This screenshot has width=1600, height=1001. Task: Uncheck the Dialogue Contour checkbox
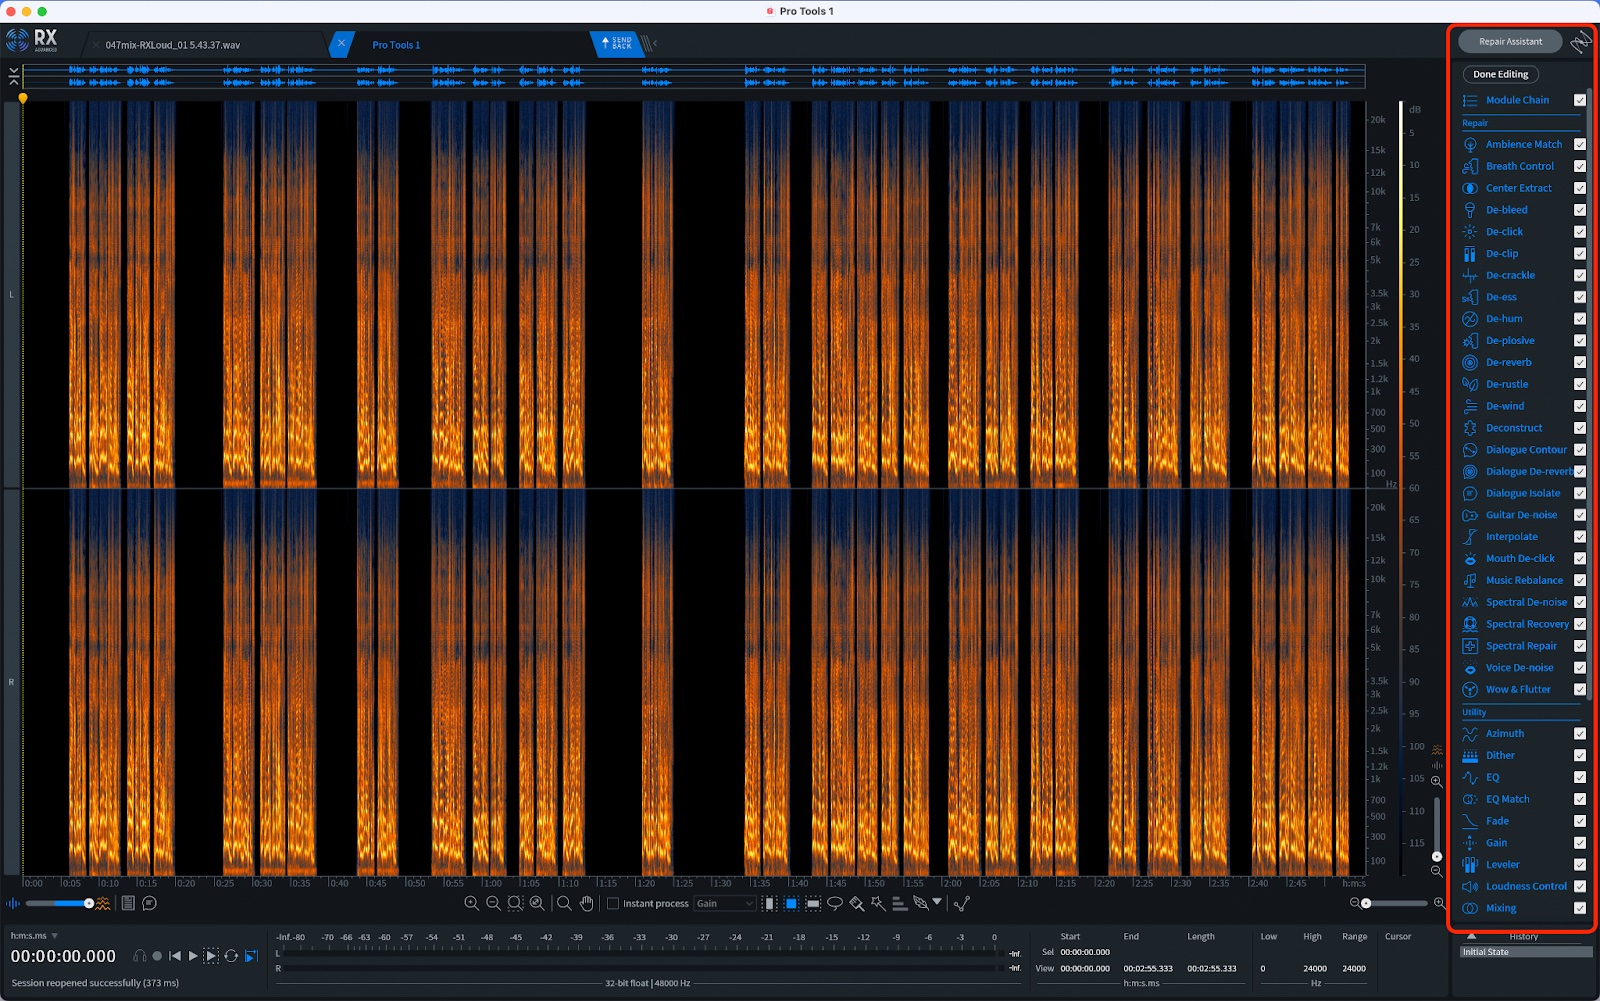pyautogui.click(x=1580, y=450)
